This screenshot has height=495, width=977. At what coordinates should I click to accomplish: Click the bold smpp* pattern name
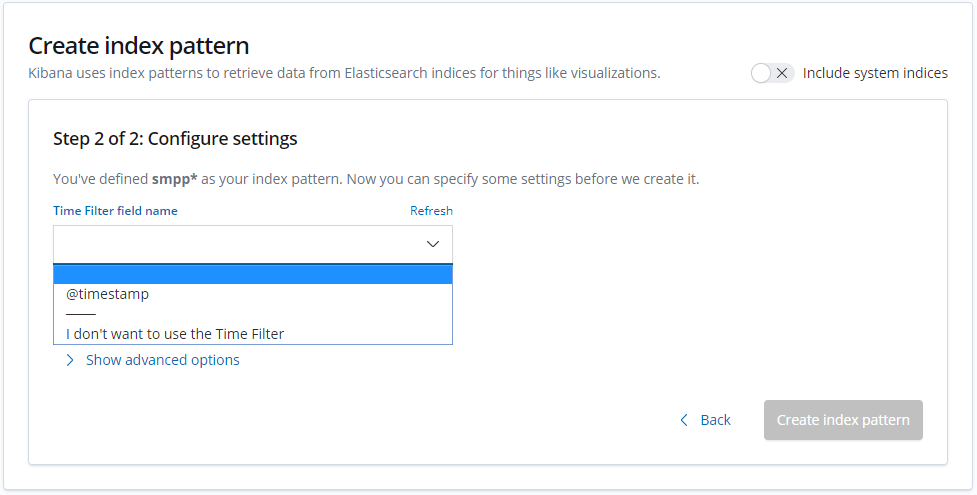tap(175, 179)
